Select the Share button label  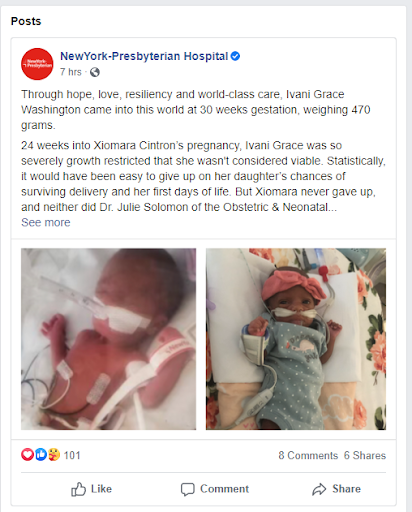(x=346, y=489)
